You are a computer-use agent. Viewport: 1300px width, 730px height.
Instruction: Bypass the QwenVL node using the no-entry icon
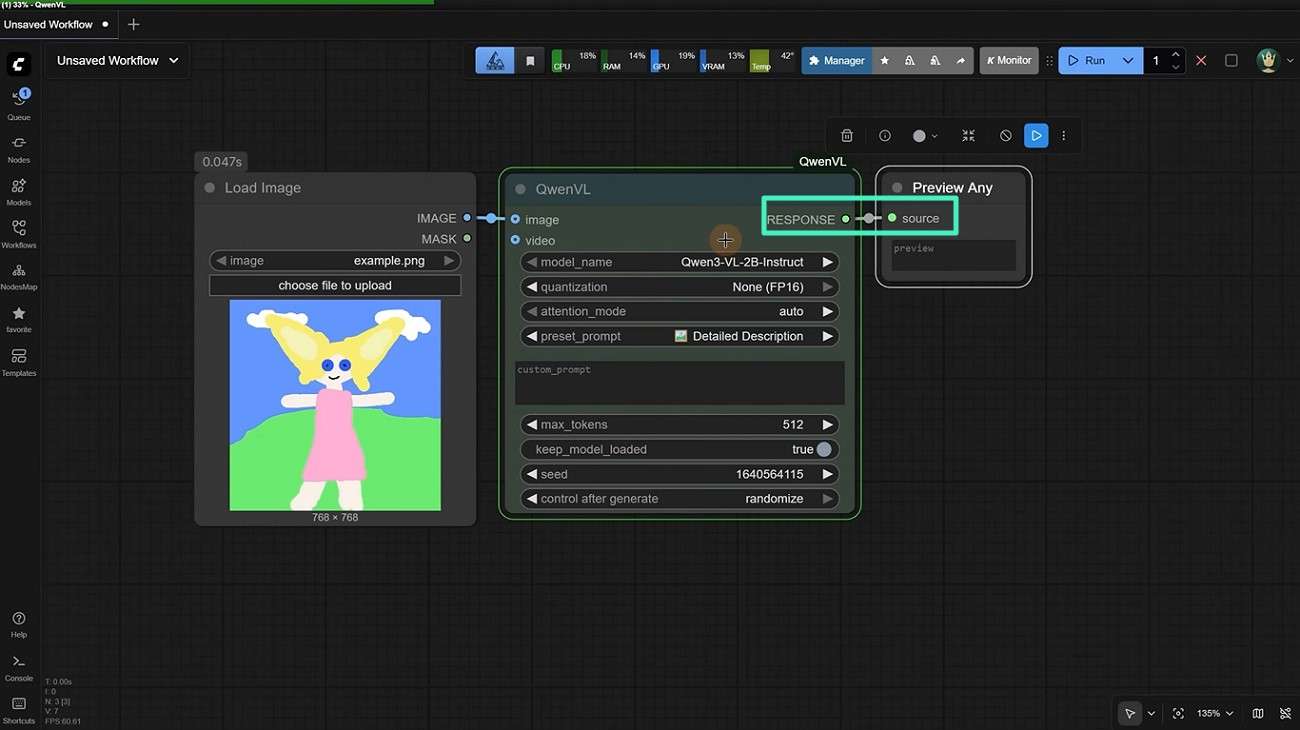point(1005,135)
